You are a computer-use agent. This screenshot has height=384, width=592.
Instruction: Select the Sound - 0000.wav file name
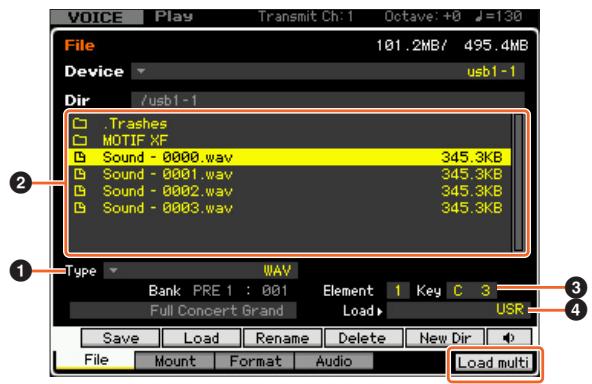click(167, 157)
